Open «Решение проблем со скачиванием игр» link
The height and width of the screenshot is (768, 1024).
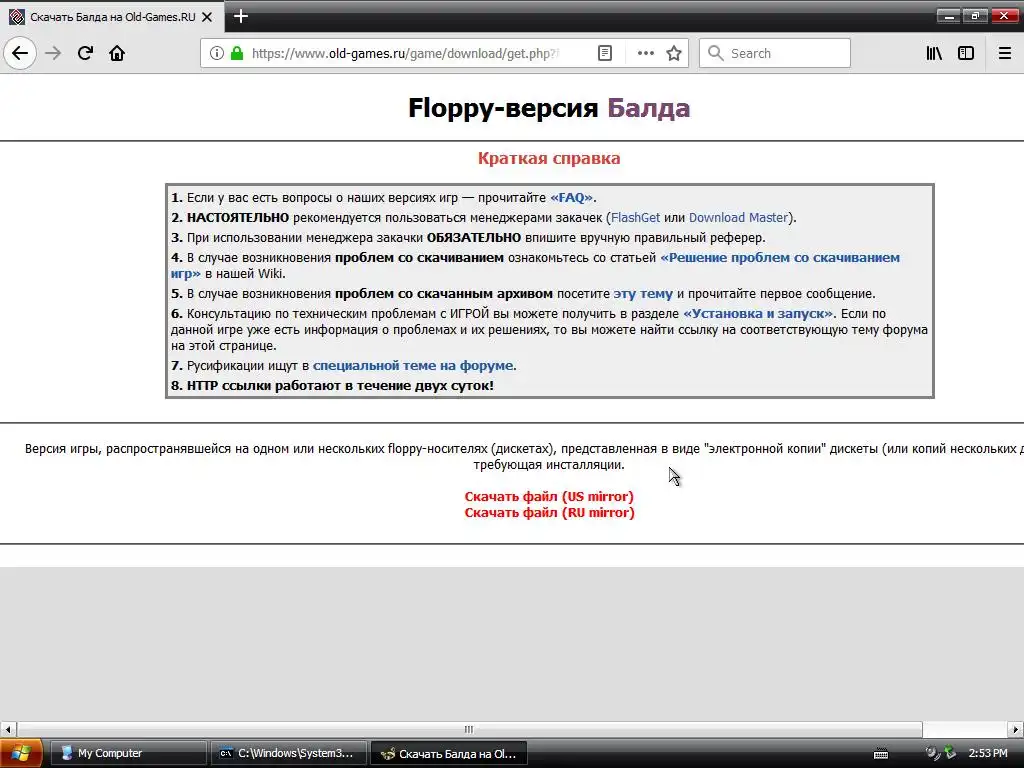[780, 257]
